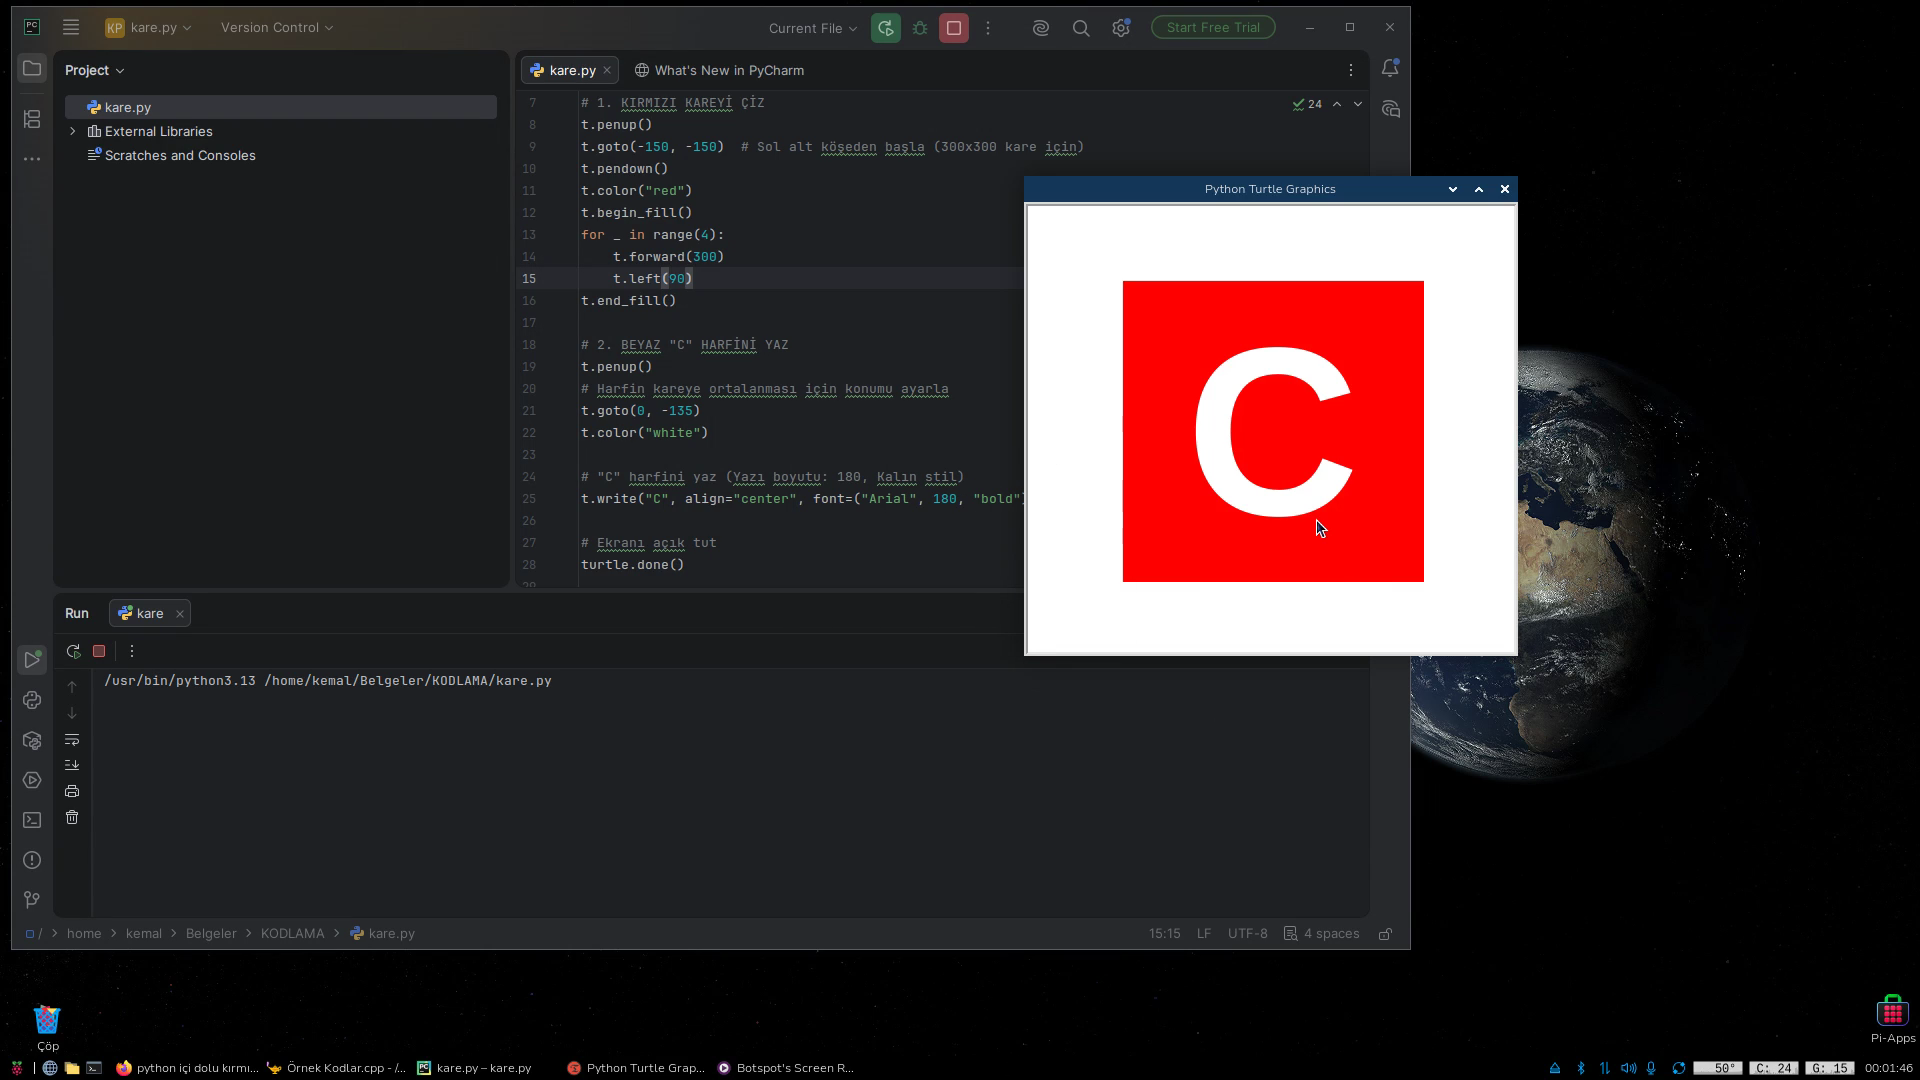The width and height of the screenshot is (1920, 1080).
Task: Stop the running program in top toolbar
Action: pos(954,28)
